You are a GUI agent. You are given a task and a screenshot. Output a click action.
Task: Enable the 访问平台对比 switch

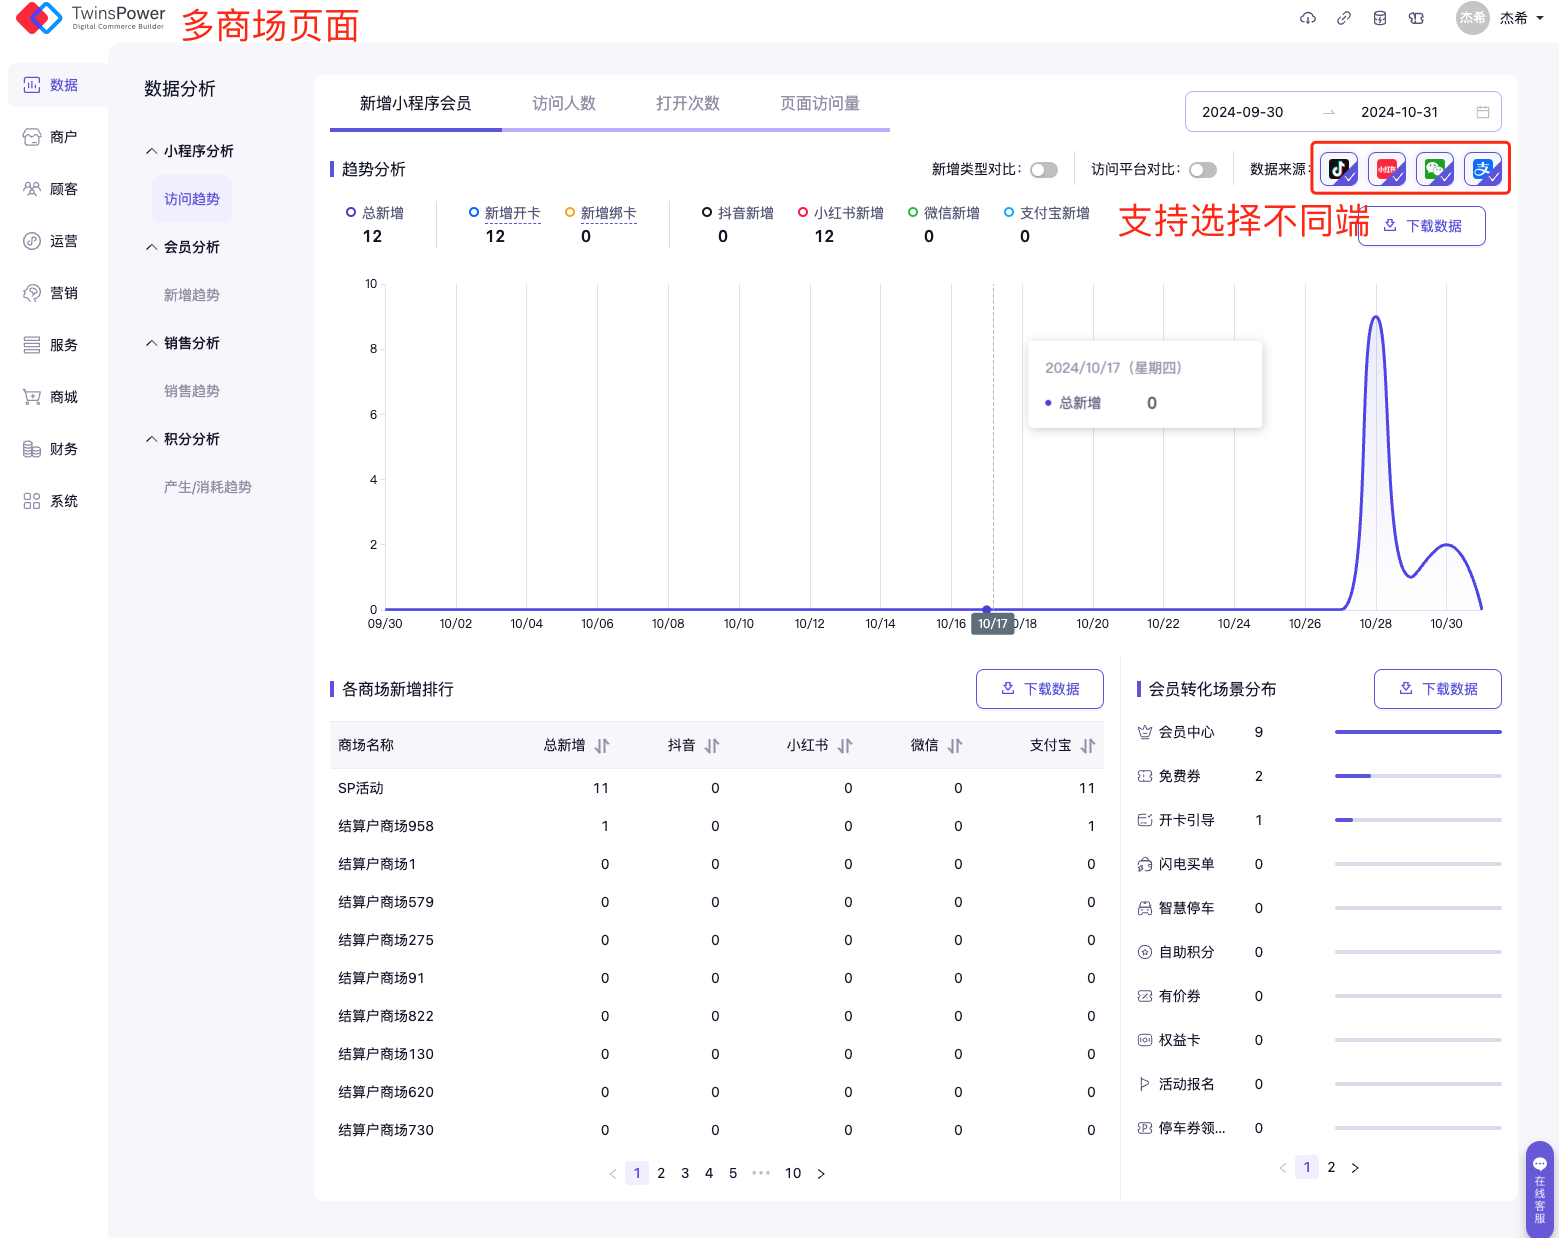pyautogui.click(x=1203, y=170)
